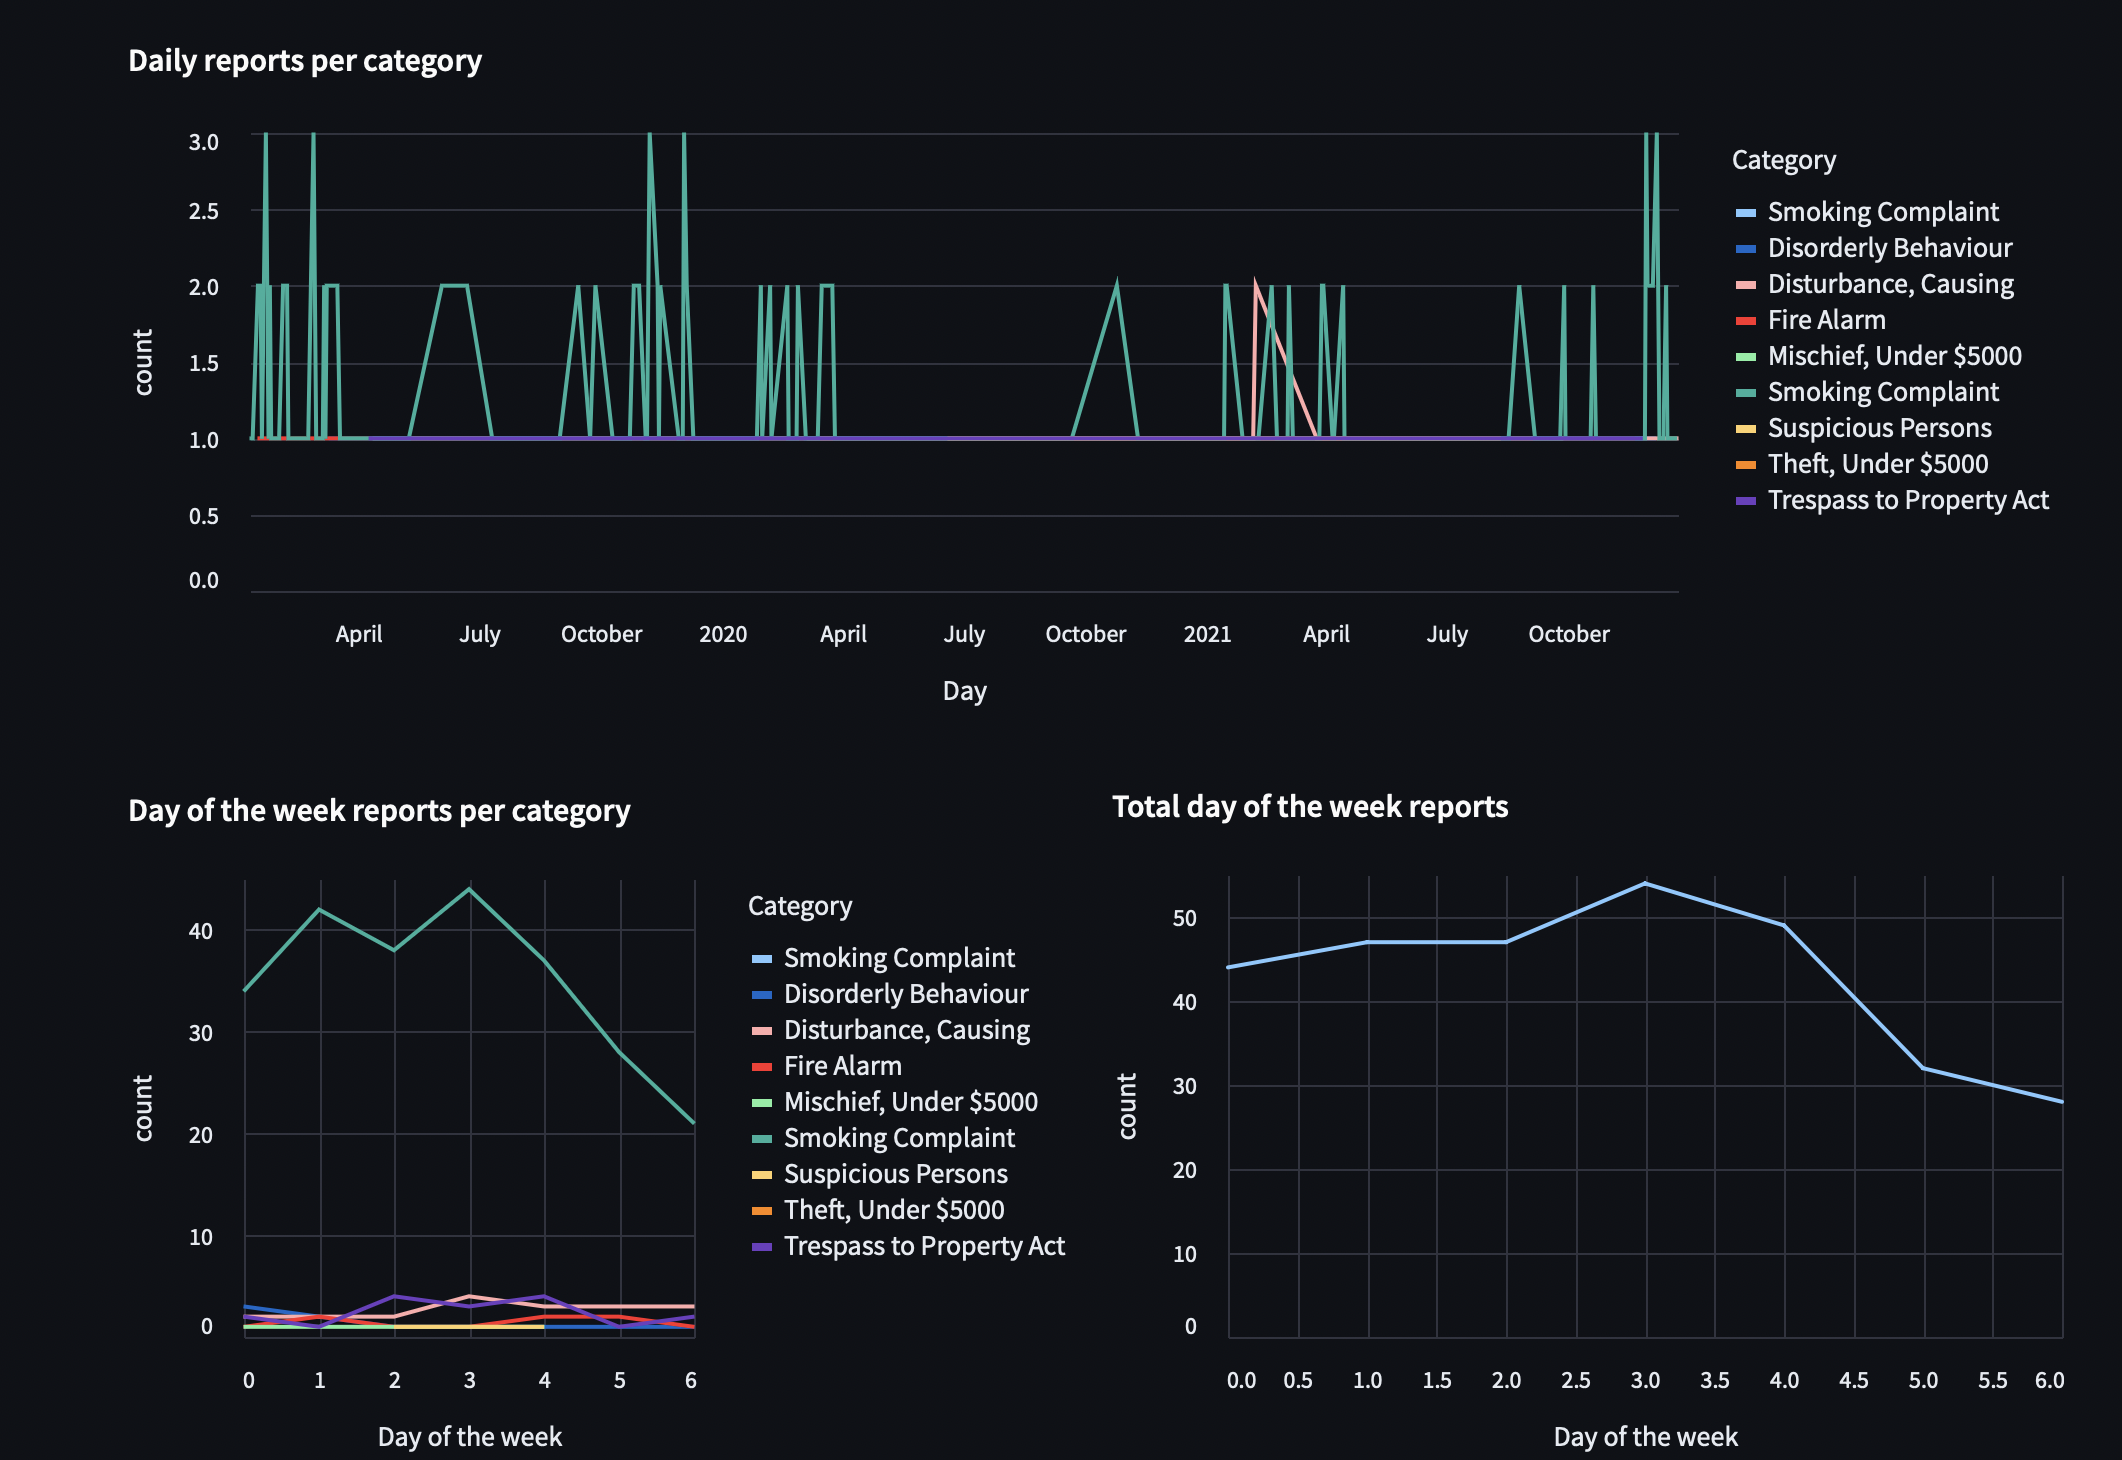Click the Trespass to Property Act label in the bottom legend

click(x=924, y=1246)
